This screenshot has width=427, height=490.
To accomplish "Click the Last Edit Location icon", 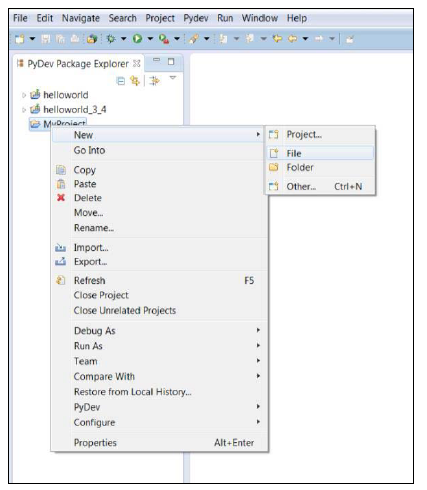I will [277, 39].
